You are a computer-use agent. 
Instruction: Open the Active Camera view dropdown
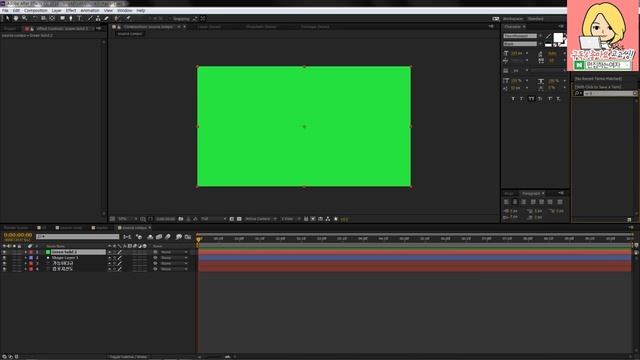[x=260, y=219]
